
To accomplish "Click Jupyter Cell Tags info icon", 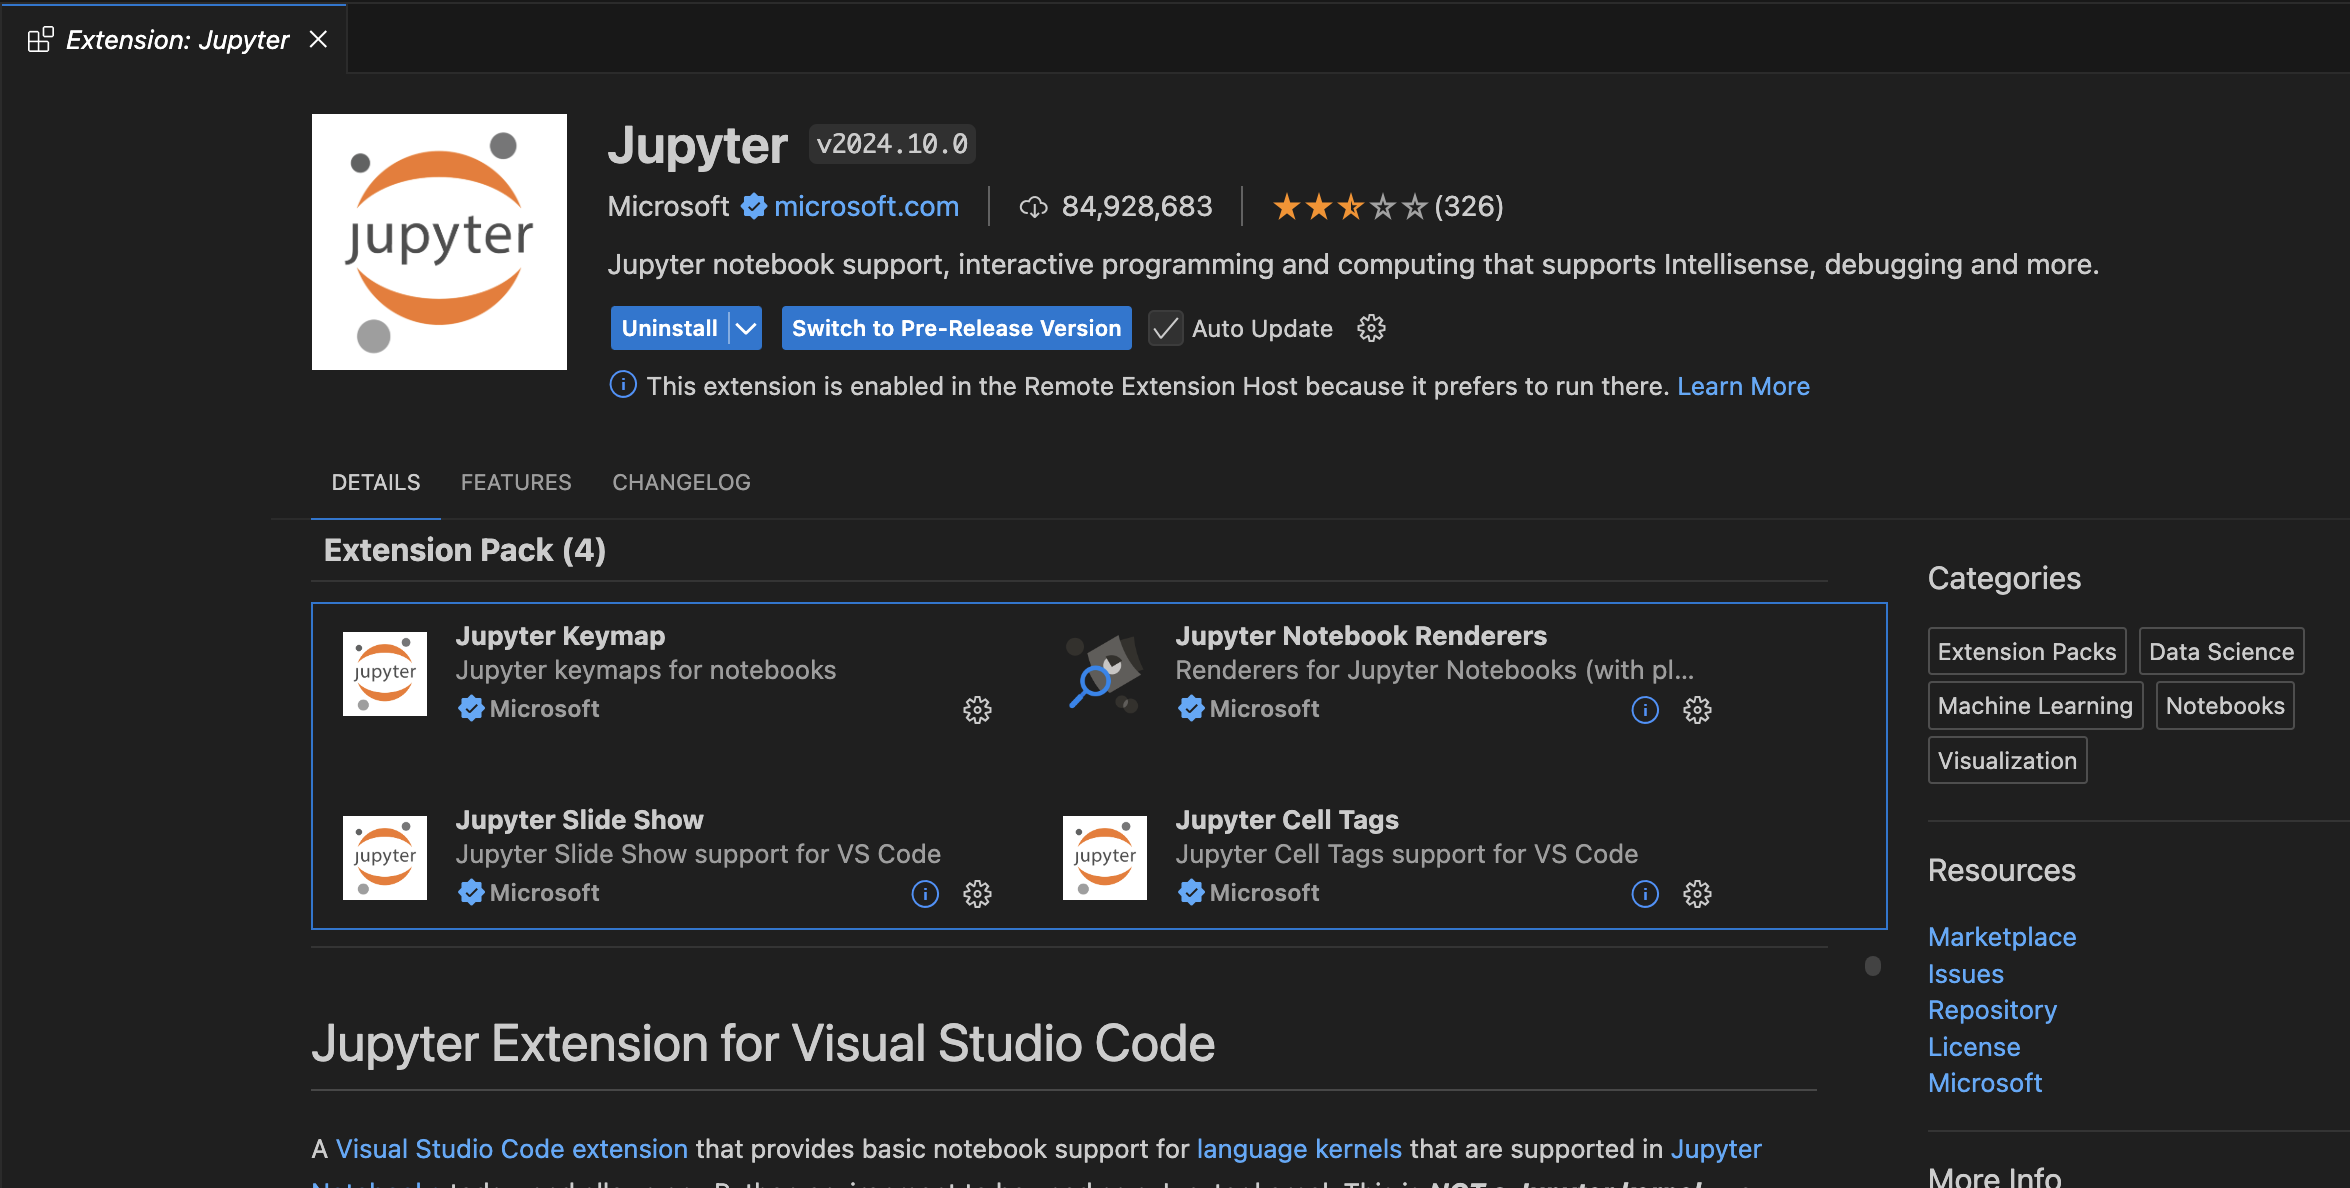I will (1645, 894).
